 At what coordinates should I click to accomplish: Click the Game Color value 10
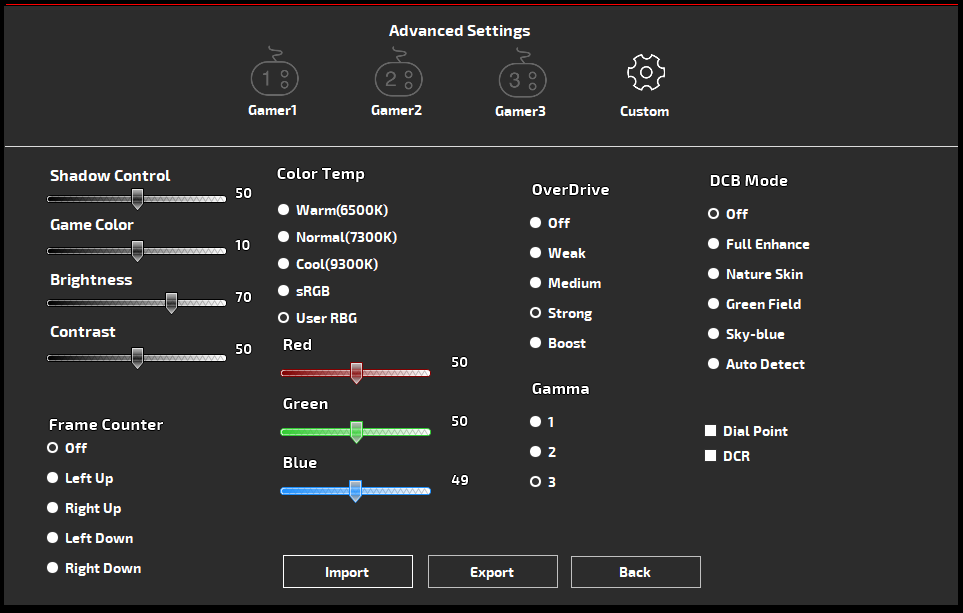tap(243, 245)
